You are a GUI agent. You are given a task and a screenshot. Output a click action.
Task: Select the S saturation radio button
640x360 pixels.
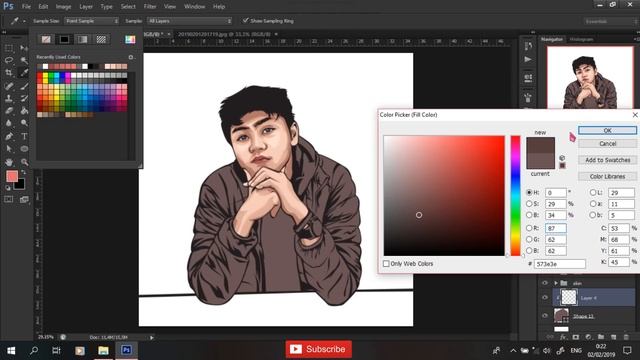529,203
